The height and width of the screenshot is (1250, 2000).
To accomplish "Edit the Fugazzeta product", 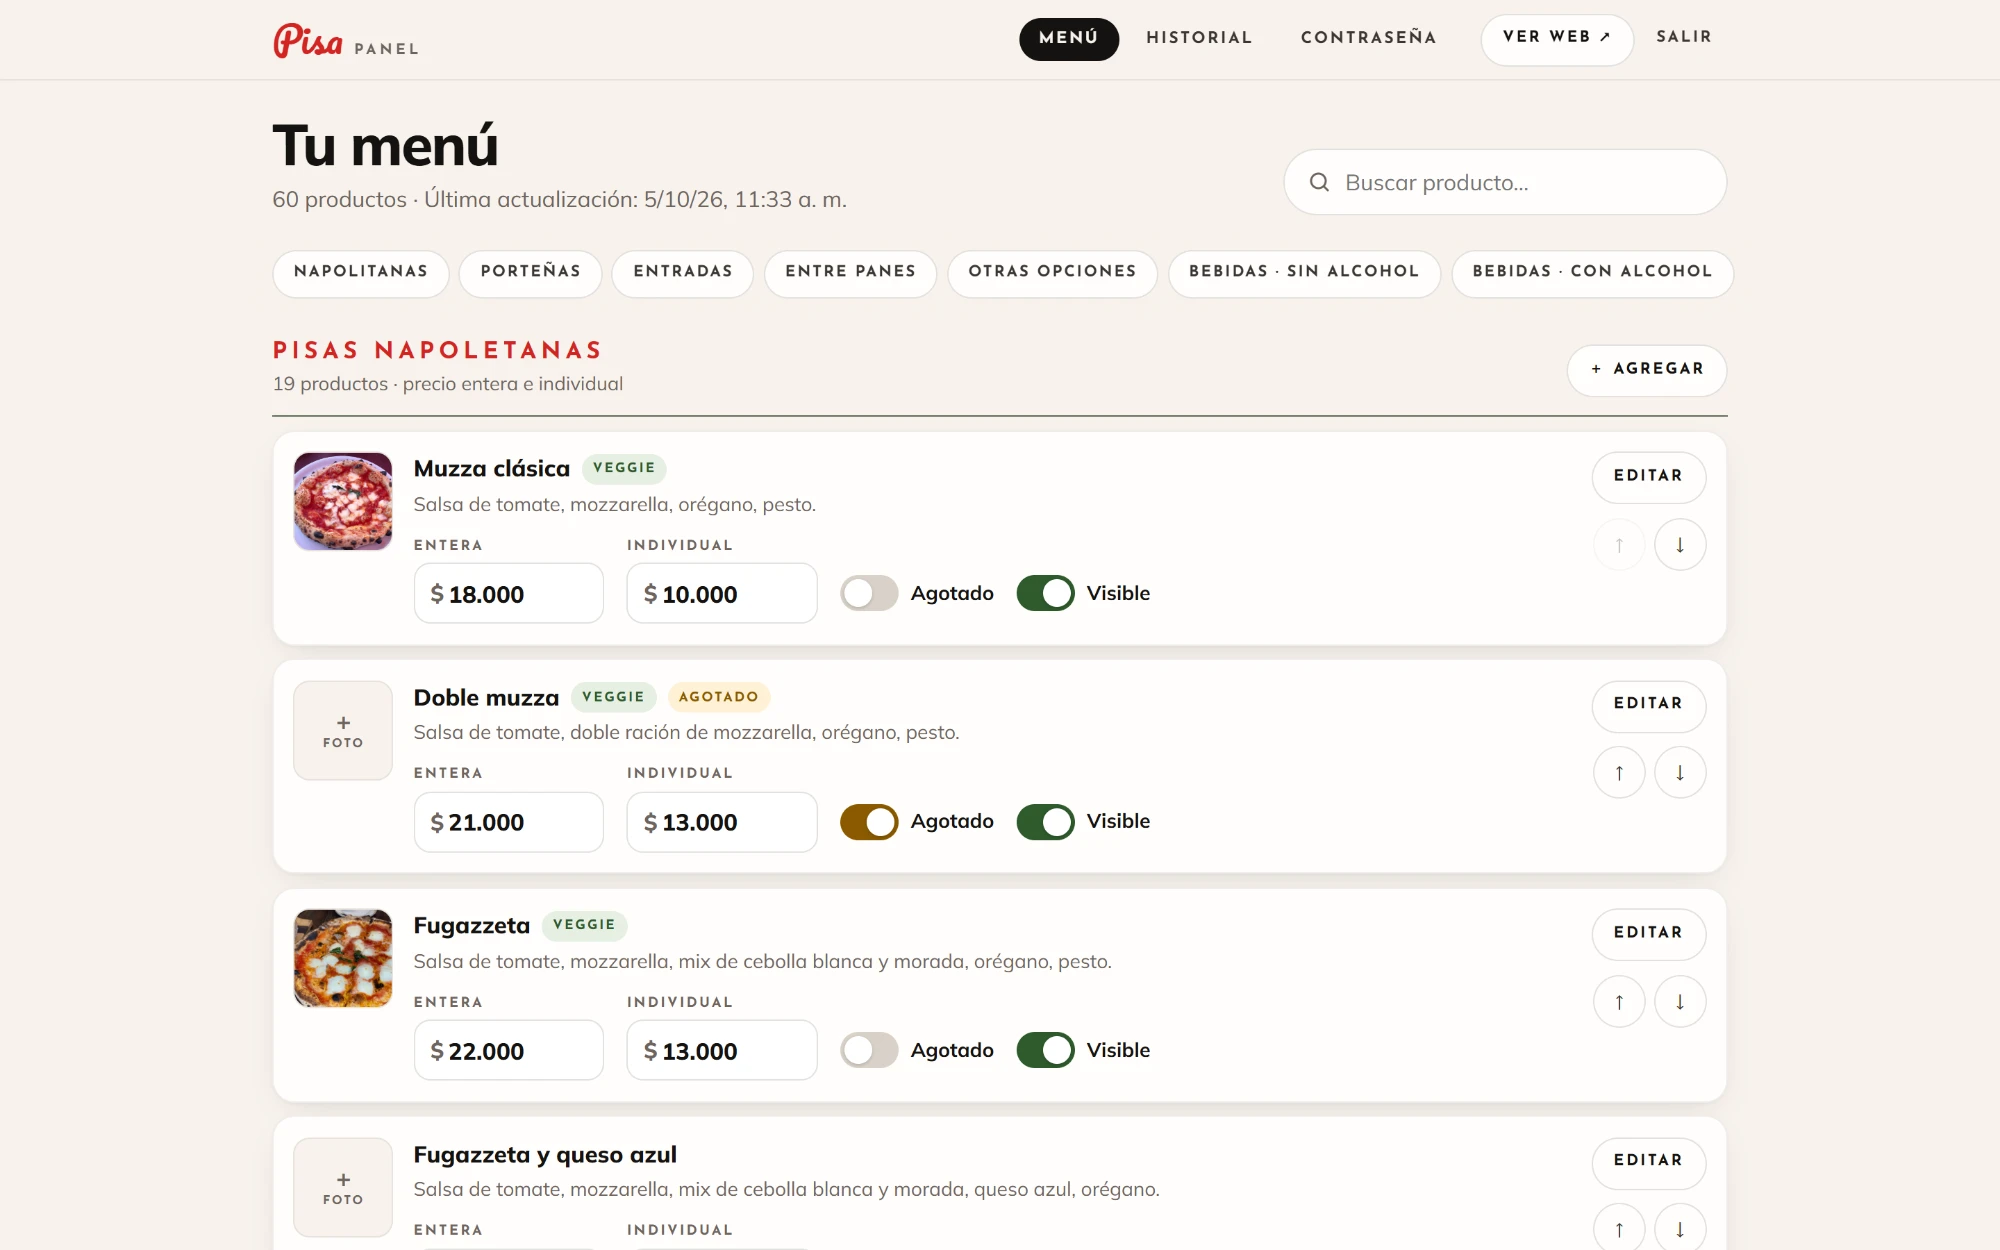I will tap(1648, 934).
